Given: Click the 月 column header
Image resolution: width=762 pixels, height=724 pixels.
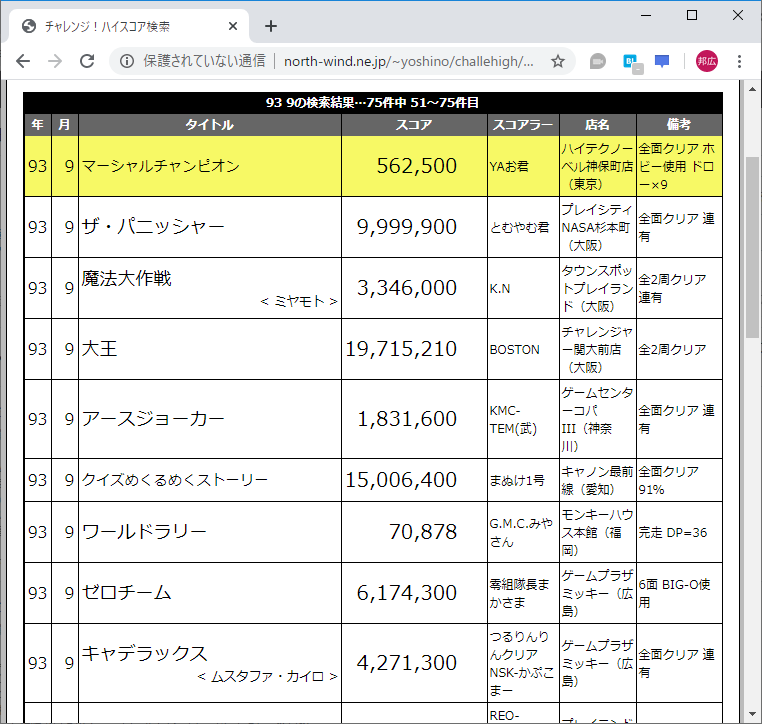Looking at the screenshot, I should coord(64,125).
